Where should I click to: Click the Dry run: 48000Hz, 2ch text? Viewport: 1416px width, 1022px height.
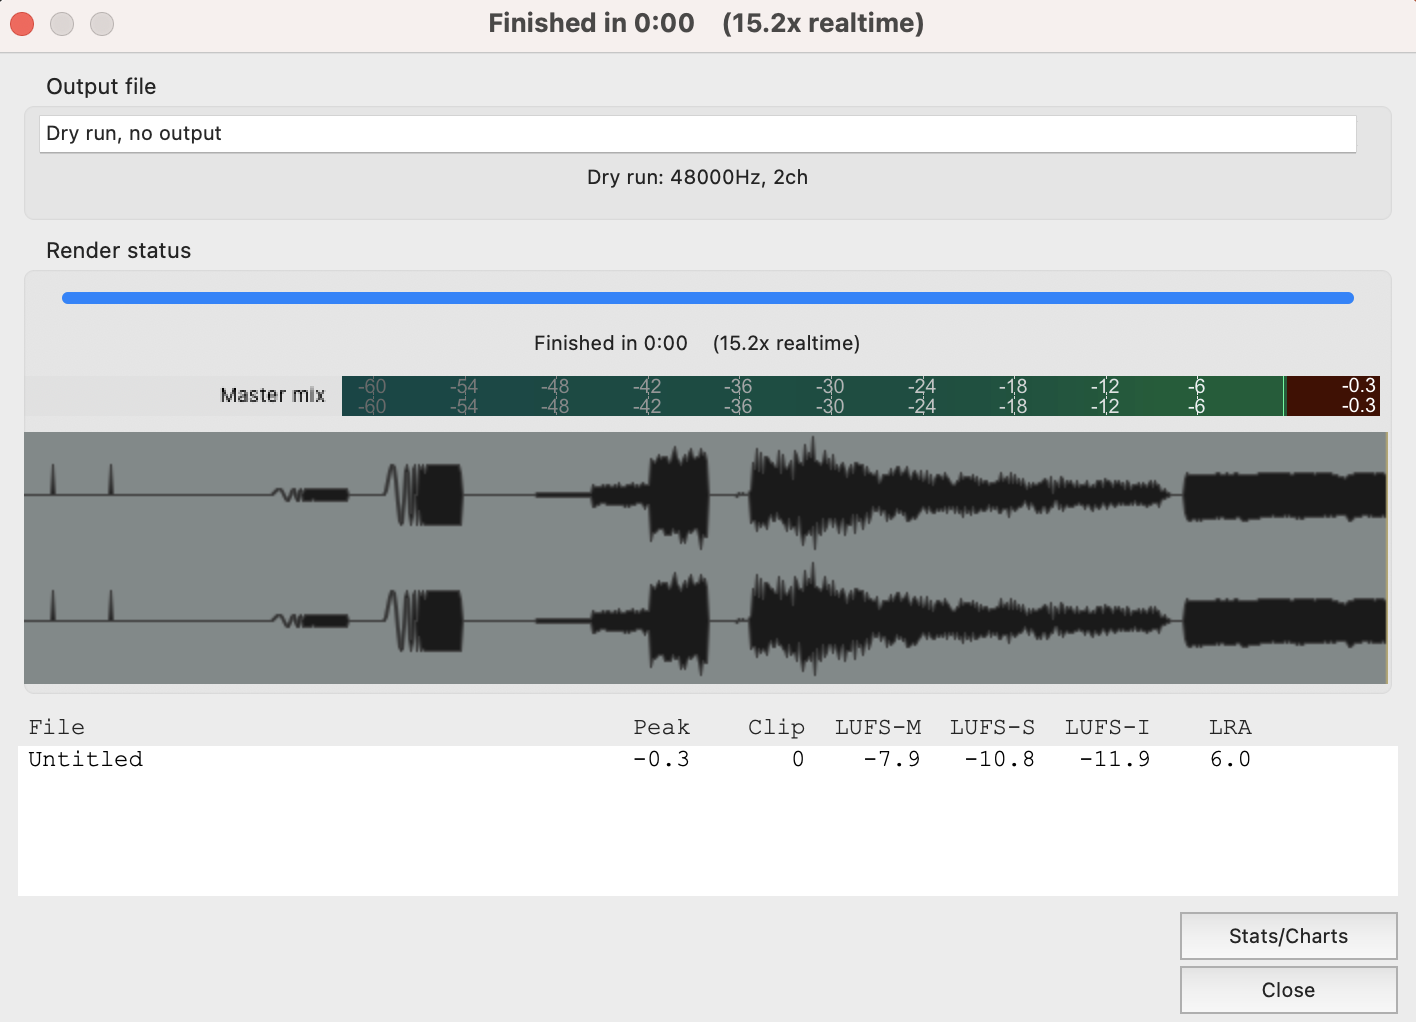[x=697, y=177]
